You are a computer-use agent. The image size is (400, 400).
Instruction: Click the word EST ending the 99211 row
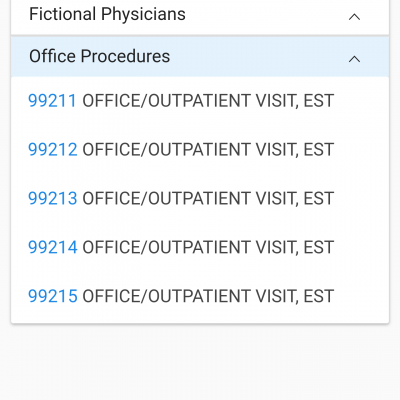(x=319, y=101)
